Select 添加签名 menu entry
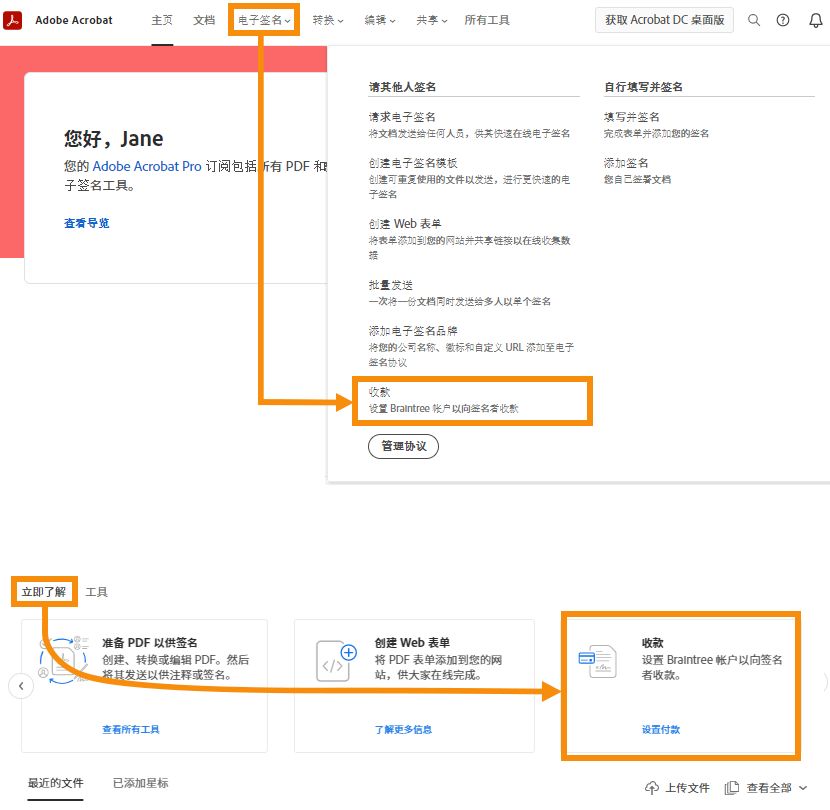830x810 pixels. [x=626, y=163]
